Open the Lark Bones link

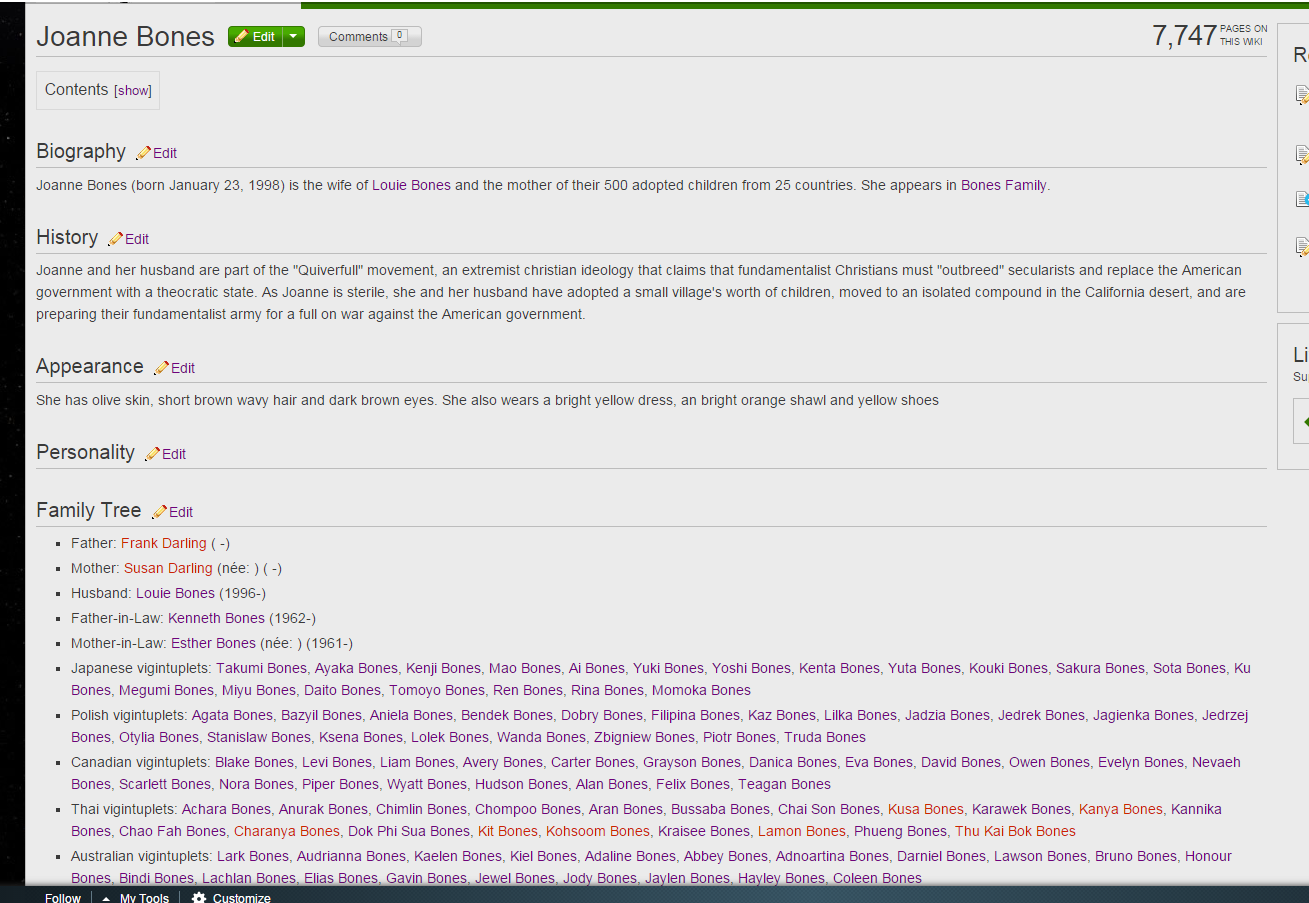click(x=252, y=856)
